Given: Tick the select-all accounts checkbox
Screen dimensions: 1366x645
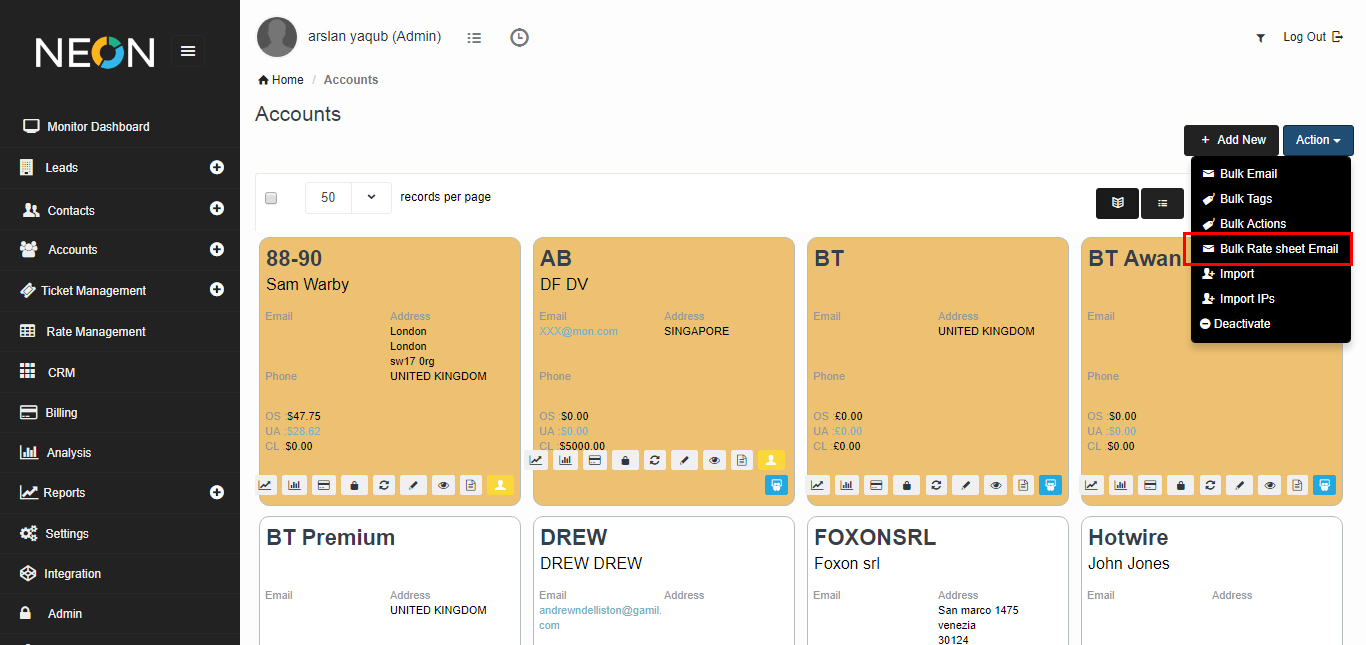Looking at the screenshot, I should [271, 198].
